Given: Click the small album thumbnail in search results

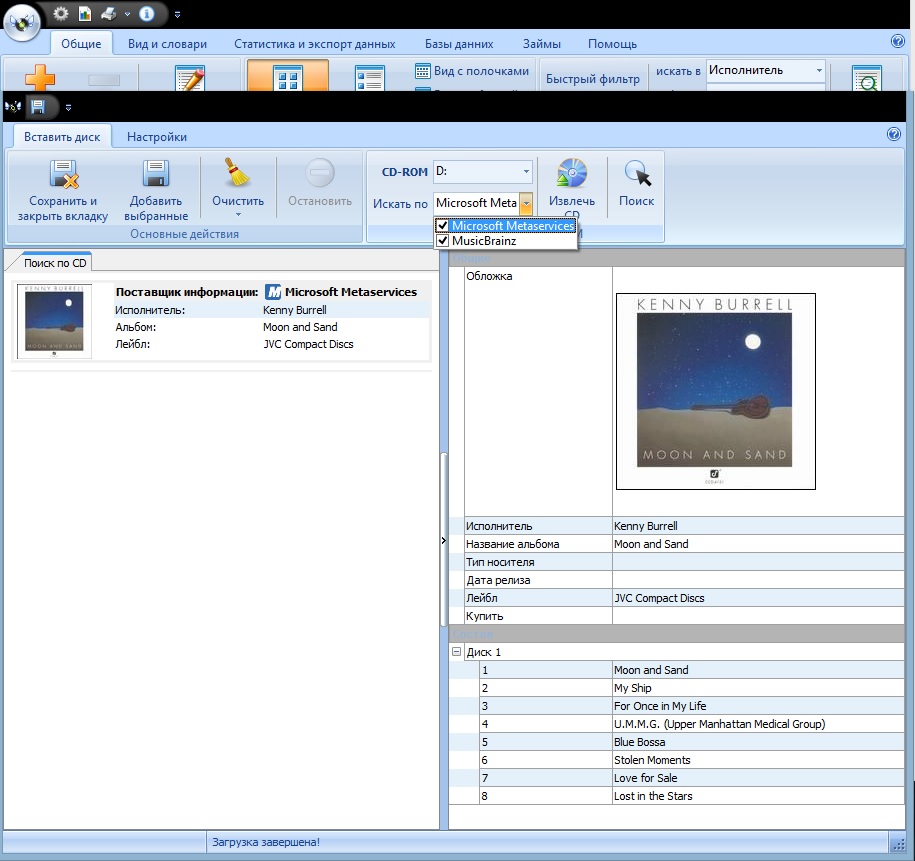Looking at the screenshot, I should point(54,320).
